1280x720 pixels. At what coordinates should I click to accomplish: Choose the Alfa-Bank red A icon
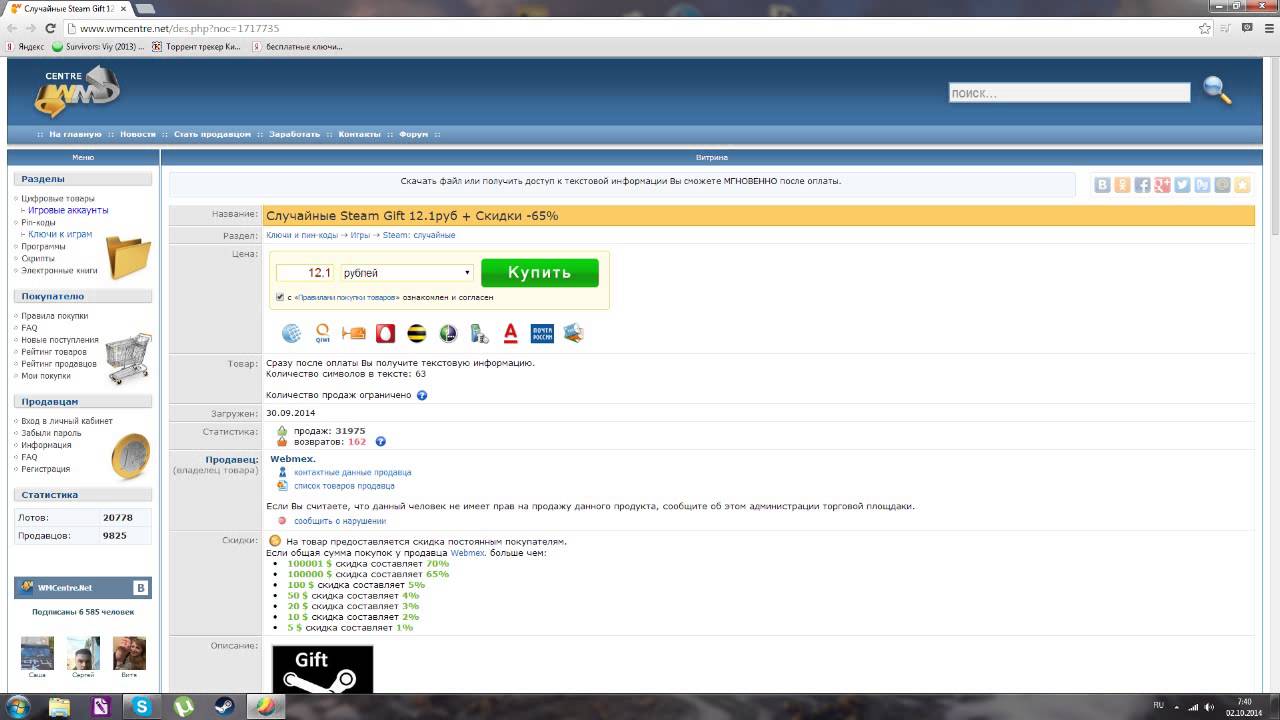(x=510, y=333)
